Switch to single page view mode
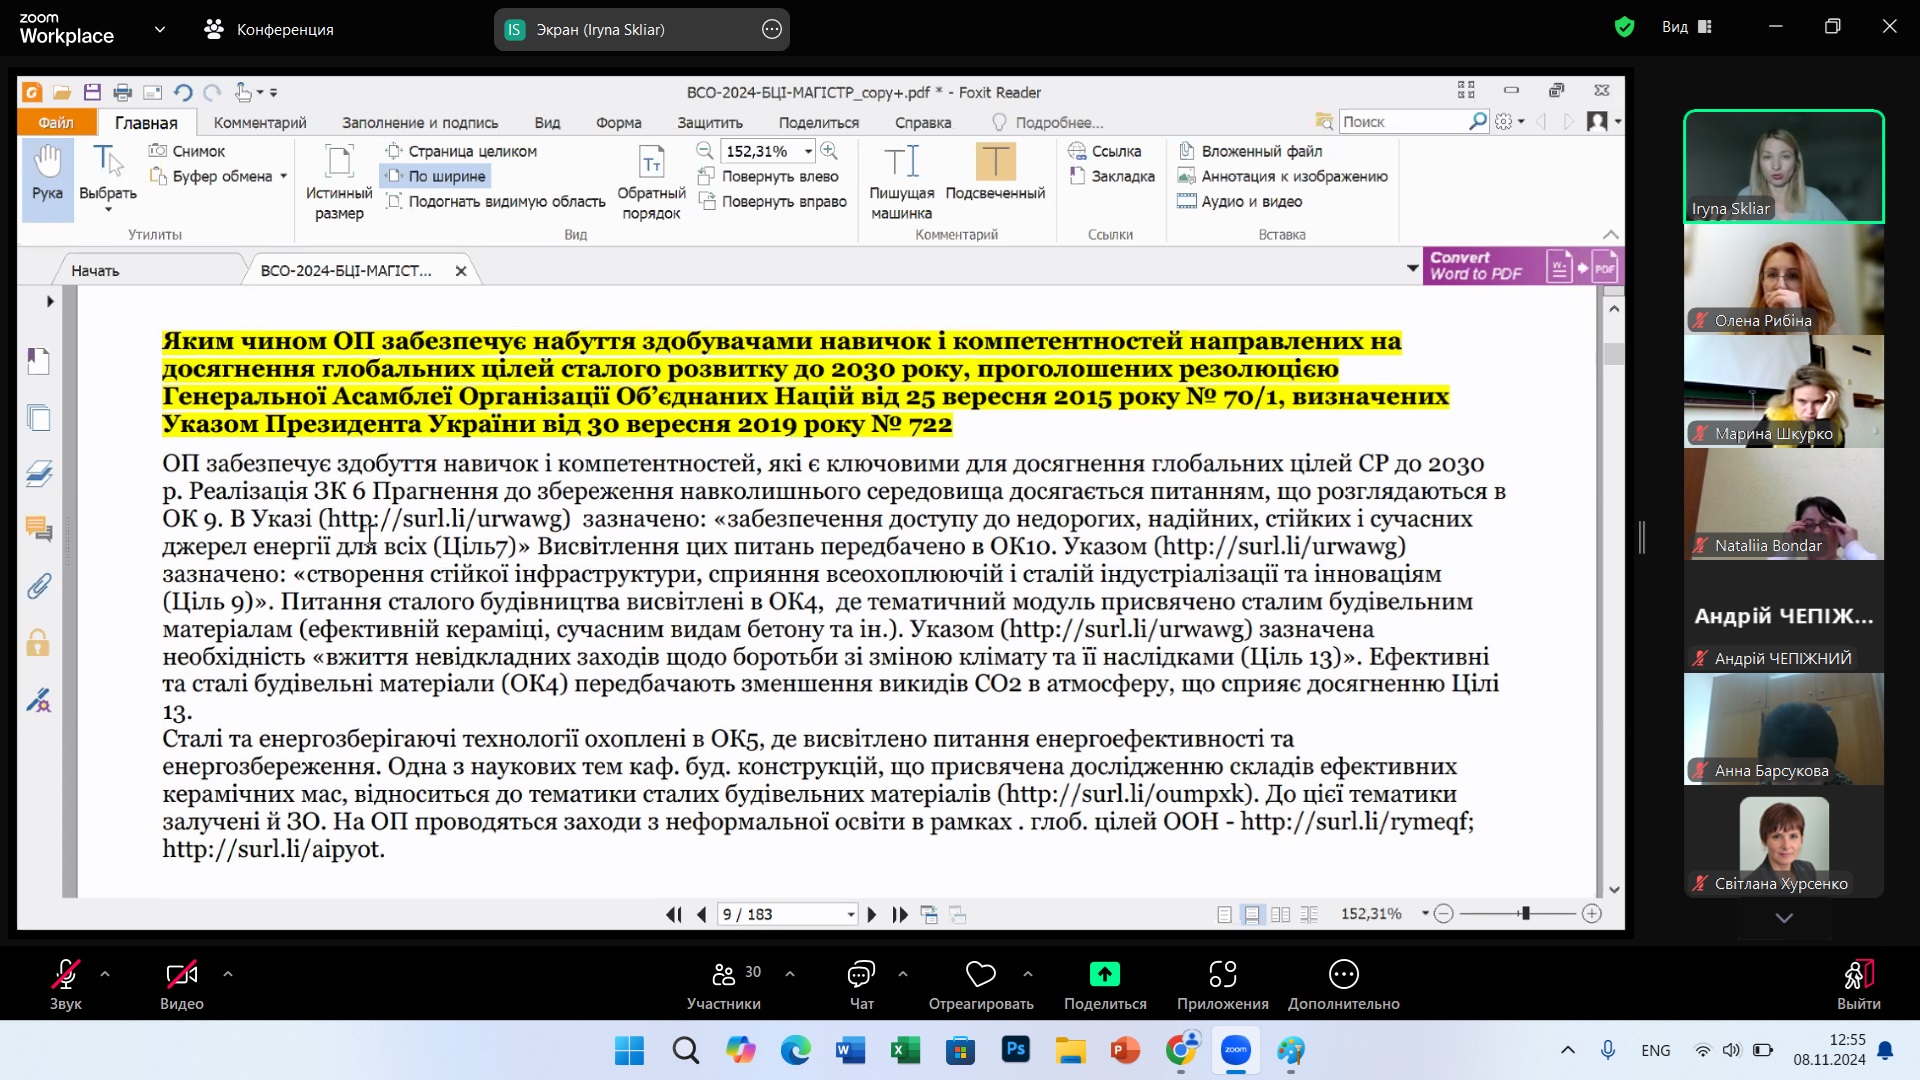 pos(1224,914)
